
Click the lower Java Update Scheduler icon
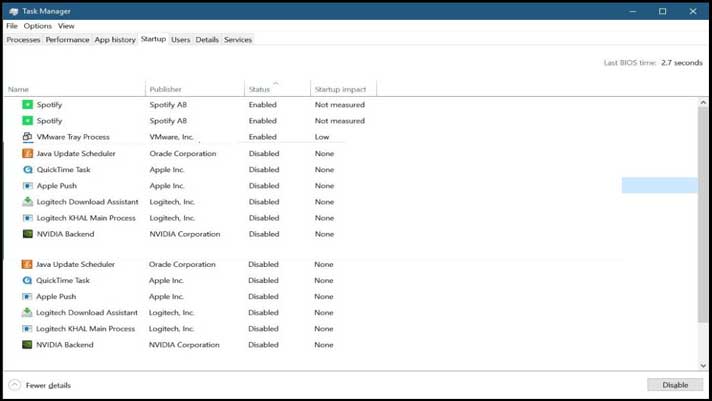coord(27,264)
